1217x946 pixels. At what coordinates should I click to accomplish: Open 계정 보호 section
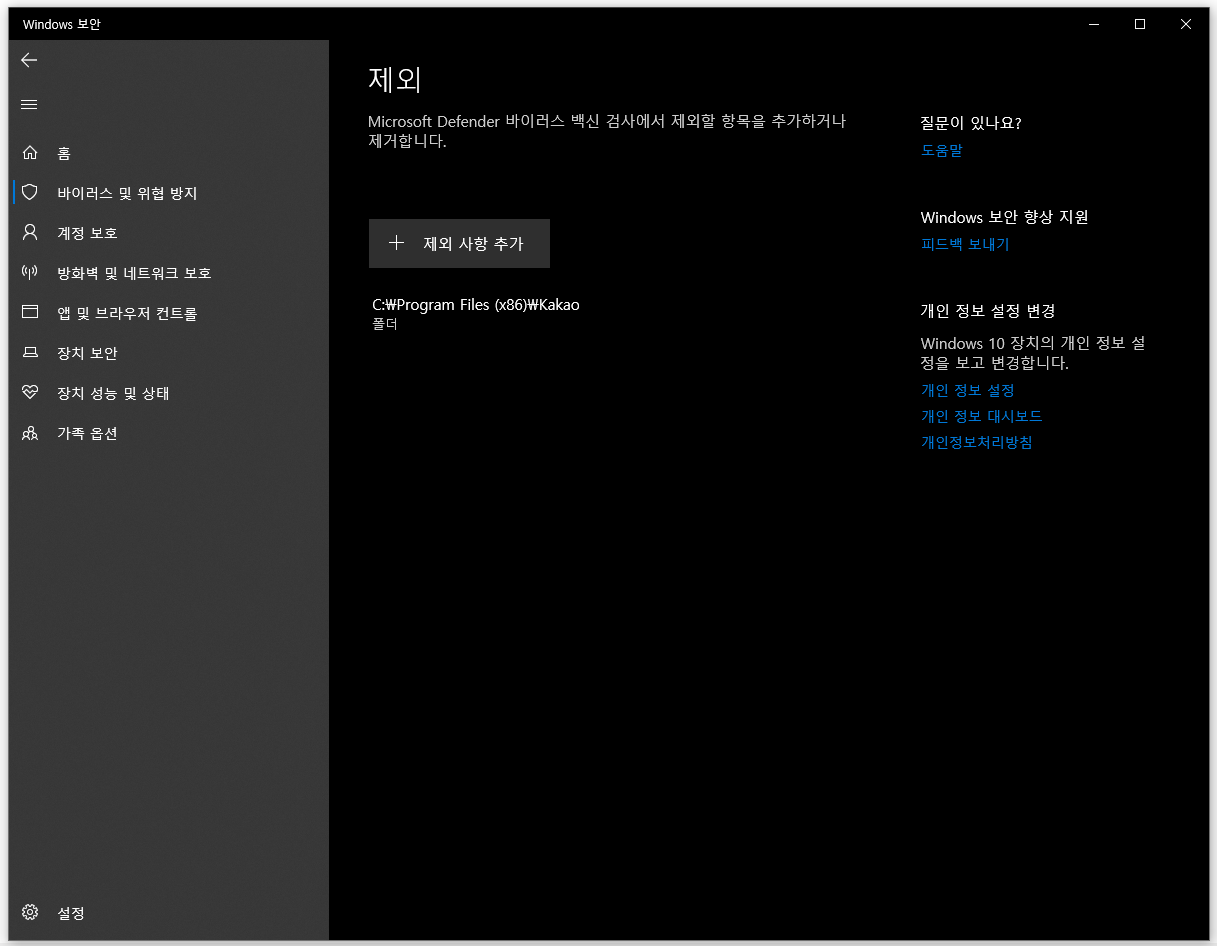pyautogui.click(x=87, y=233)
